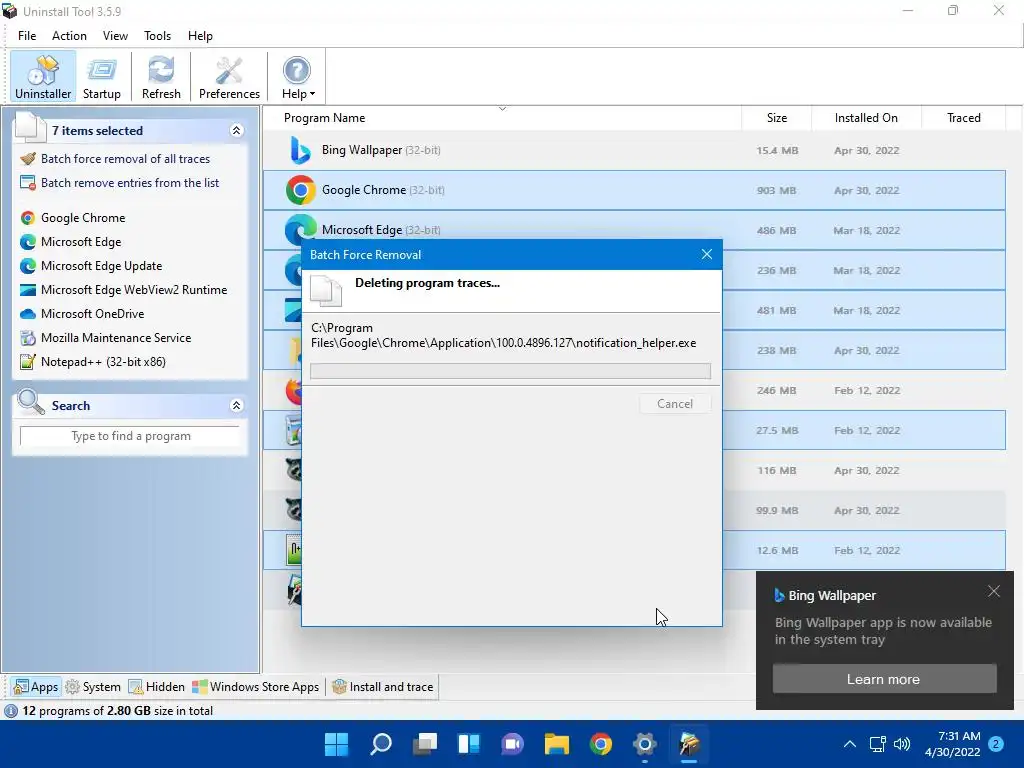Viewport: 1024px width, 768px height.
Task: Click the deletion progress bar
Action: (511, 371)
